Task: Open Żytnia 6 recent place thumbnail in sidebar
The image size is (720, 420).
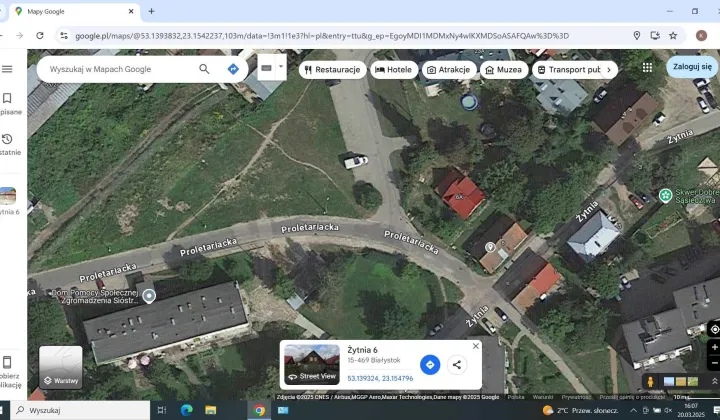Action: [8, 196]
